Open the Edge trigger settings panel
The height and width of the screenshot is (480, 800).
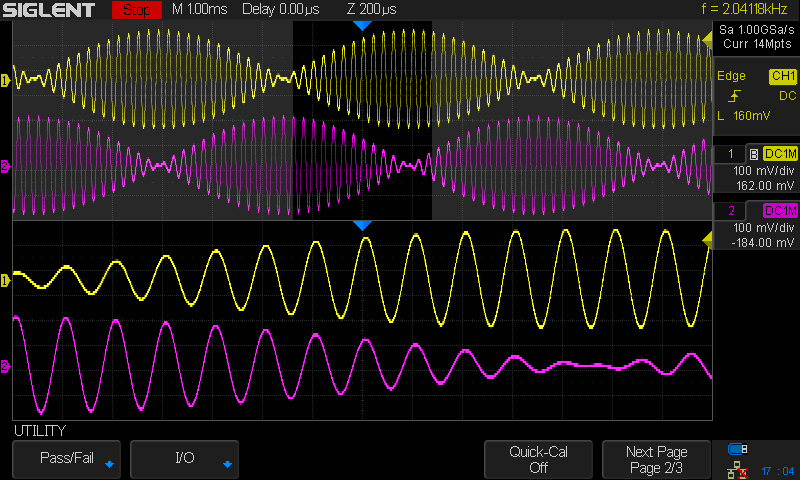tap(730, 77)
